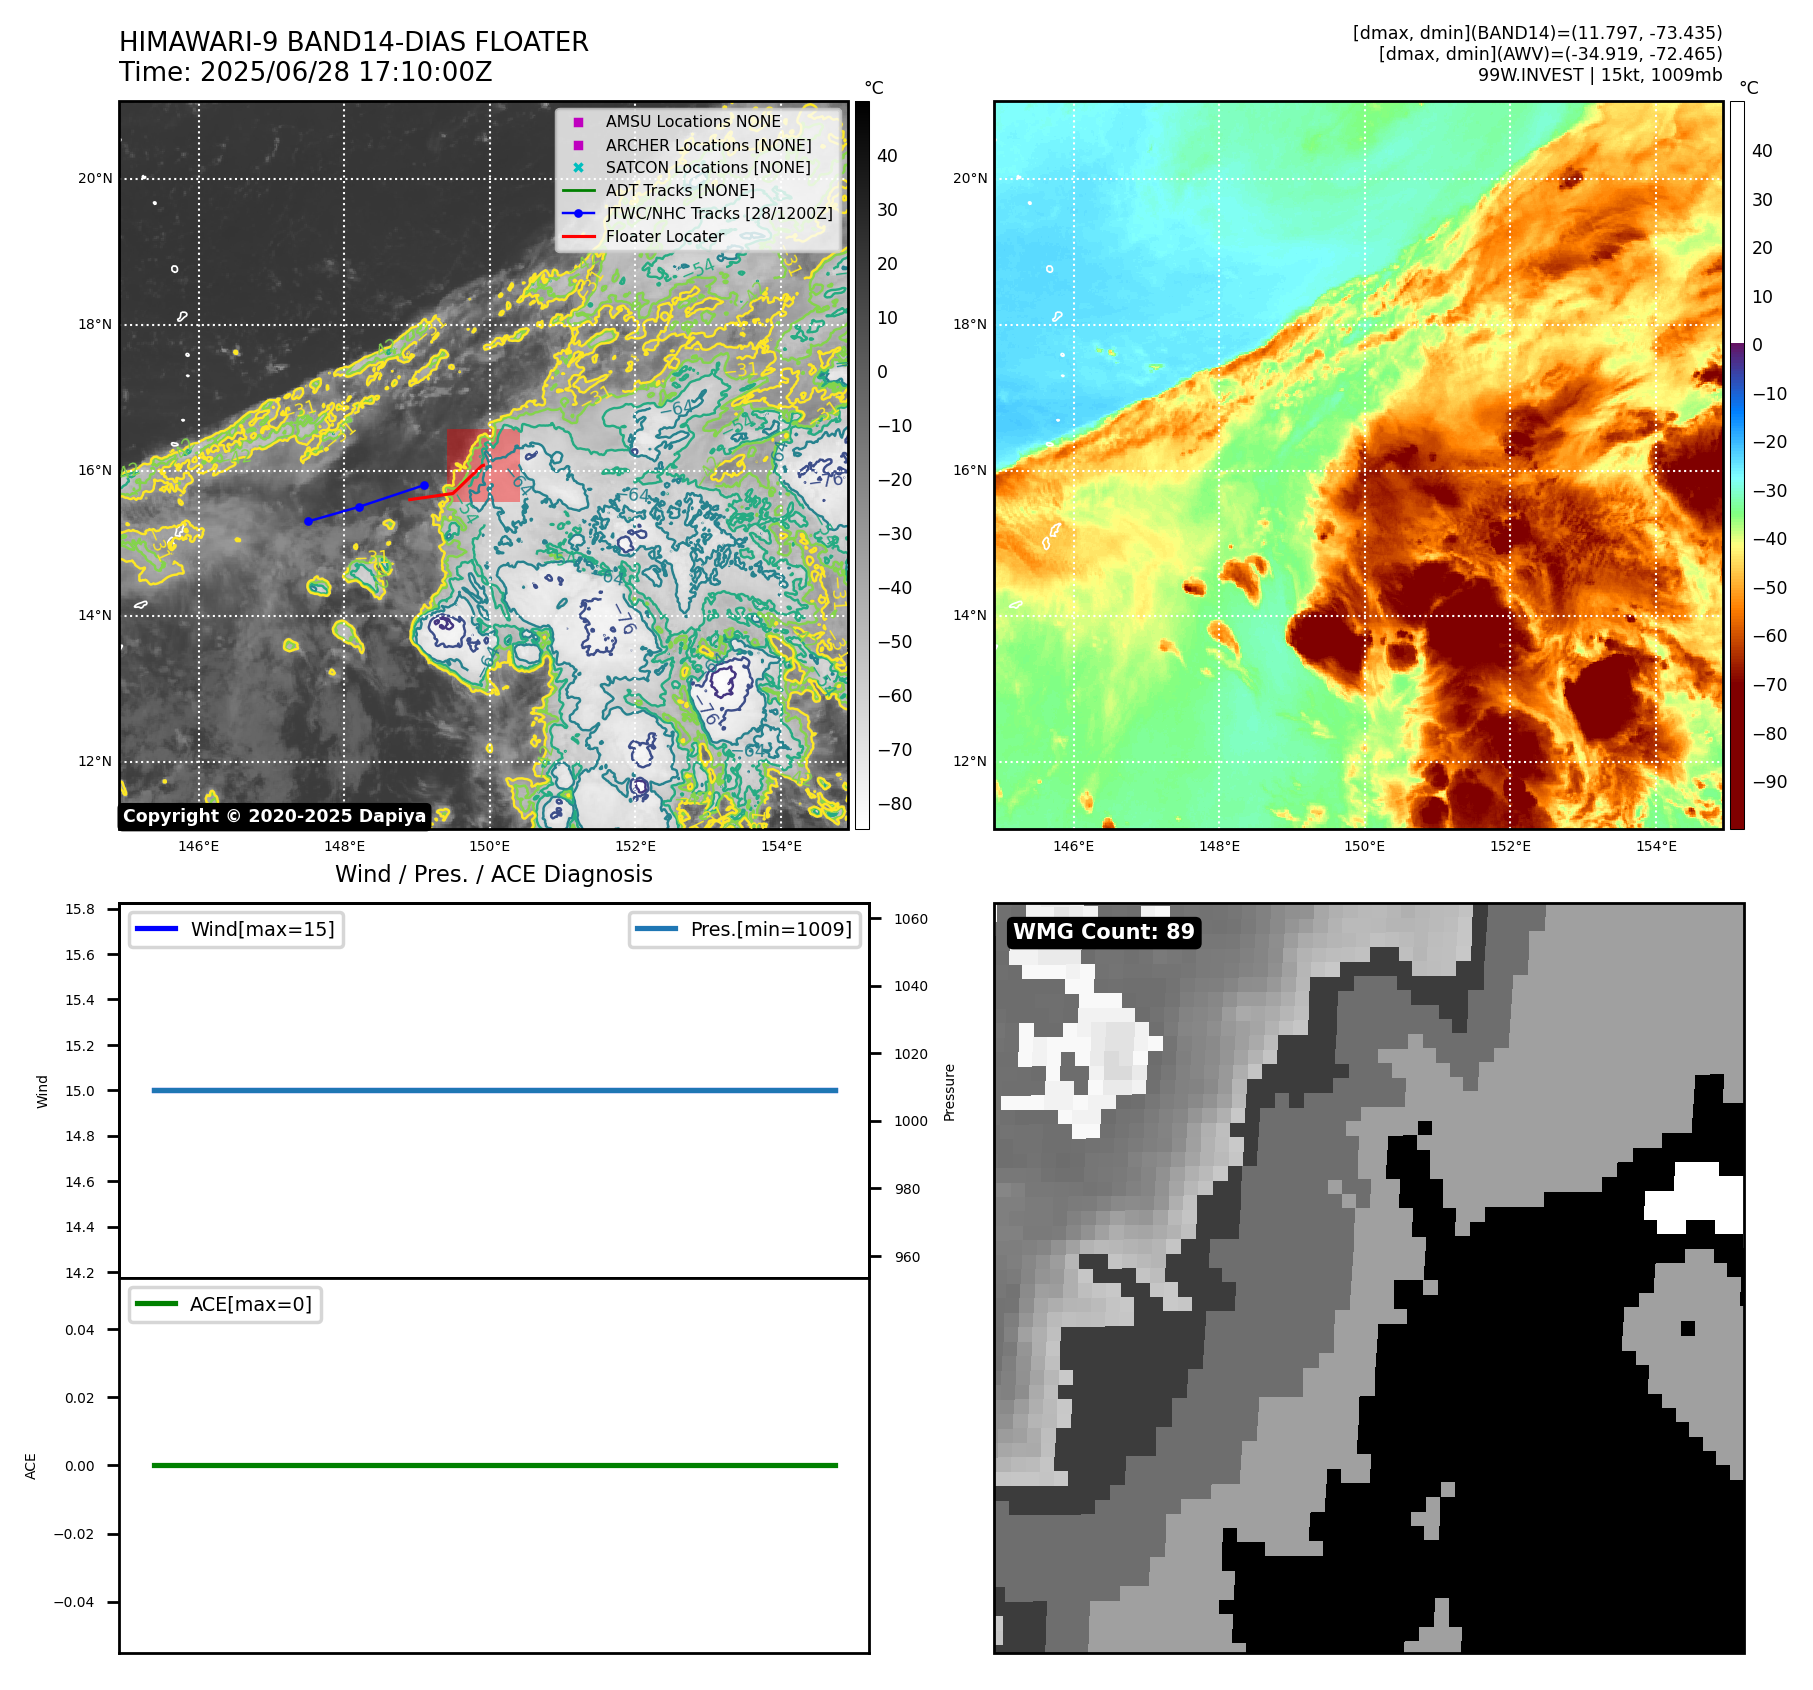Click the °C unit above the grayscale colorbar
This screenshot has width=1813, height=1690.
[874, 88]
